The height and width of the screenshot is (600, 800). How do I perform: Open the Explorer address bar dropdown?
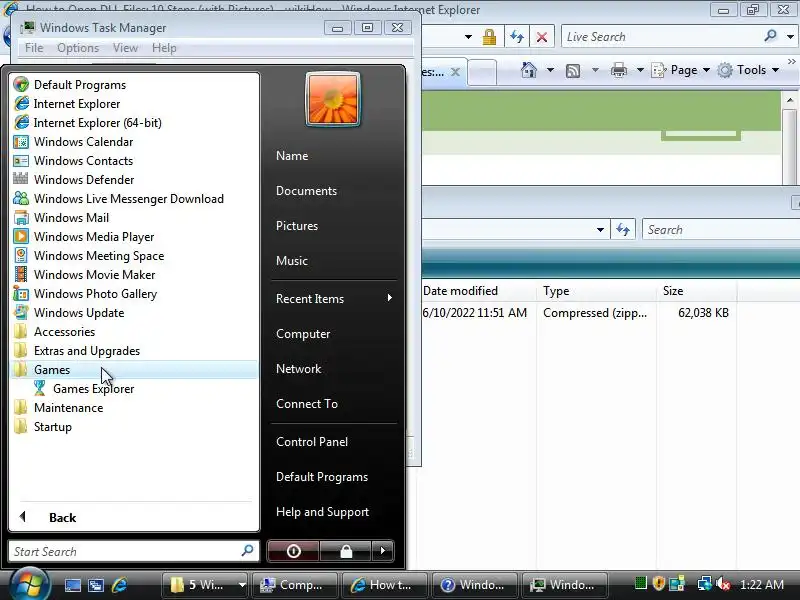(x=601, y=230)
